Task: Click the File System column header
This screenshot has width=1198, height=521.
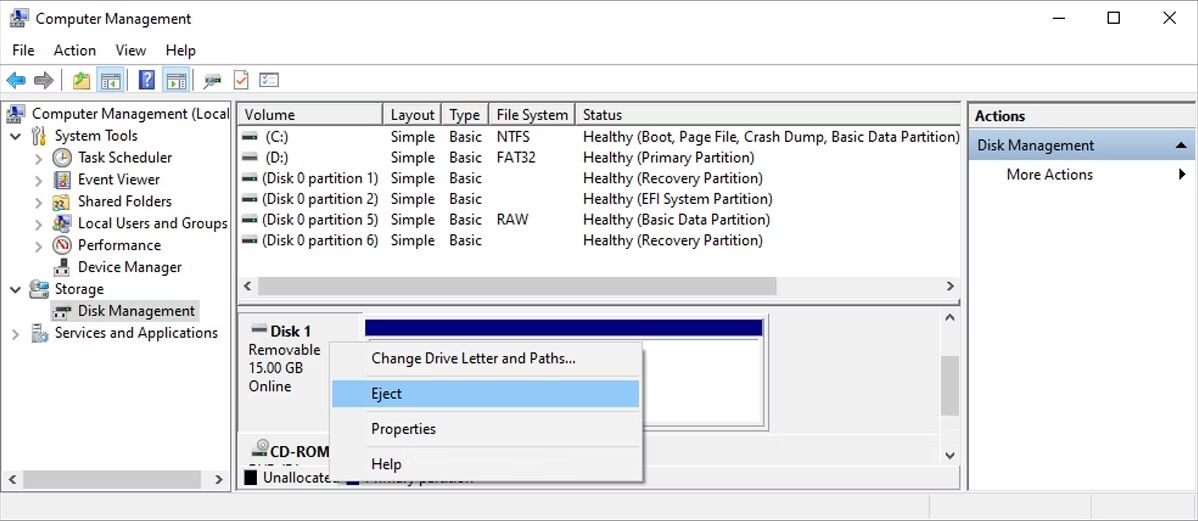Action: pos(532,115)
